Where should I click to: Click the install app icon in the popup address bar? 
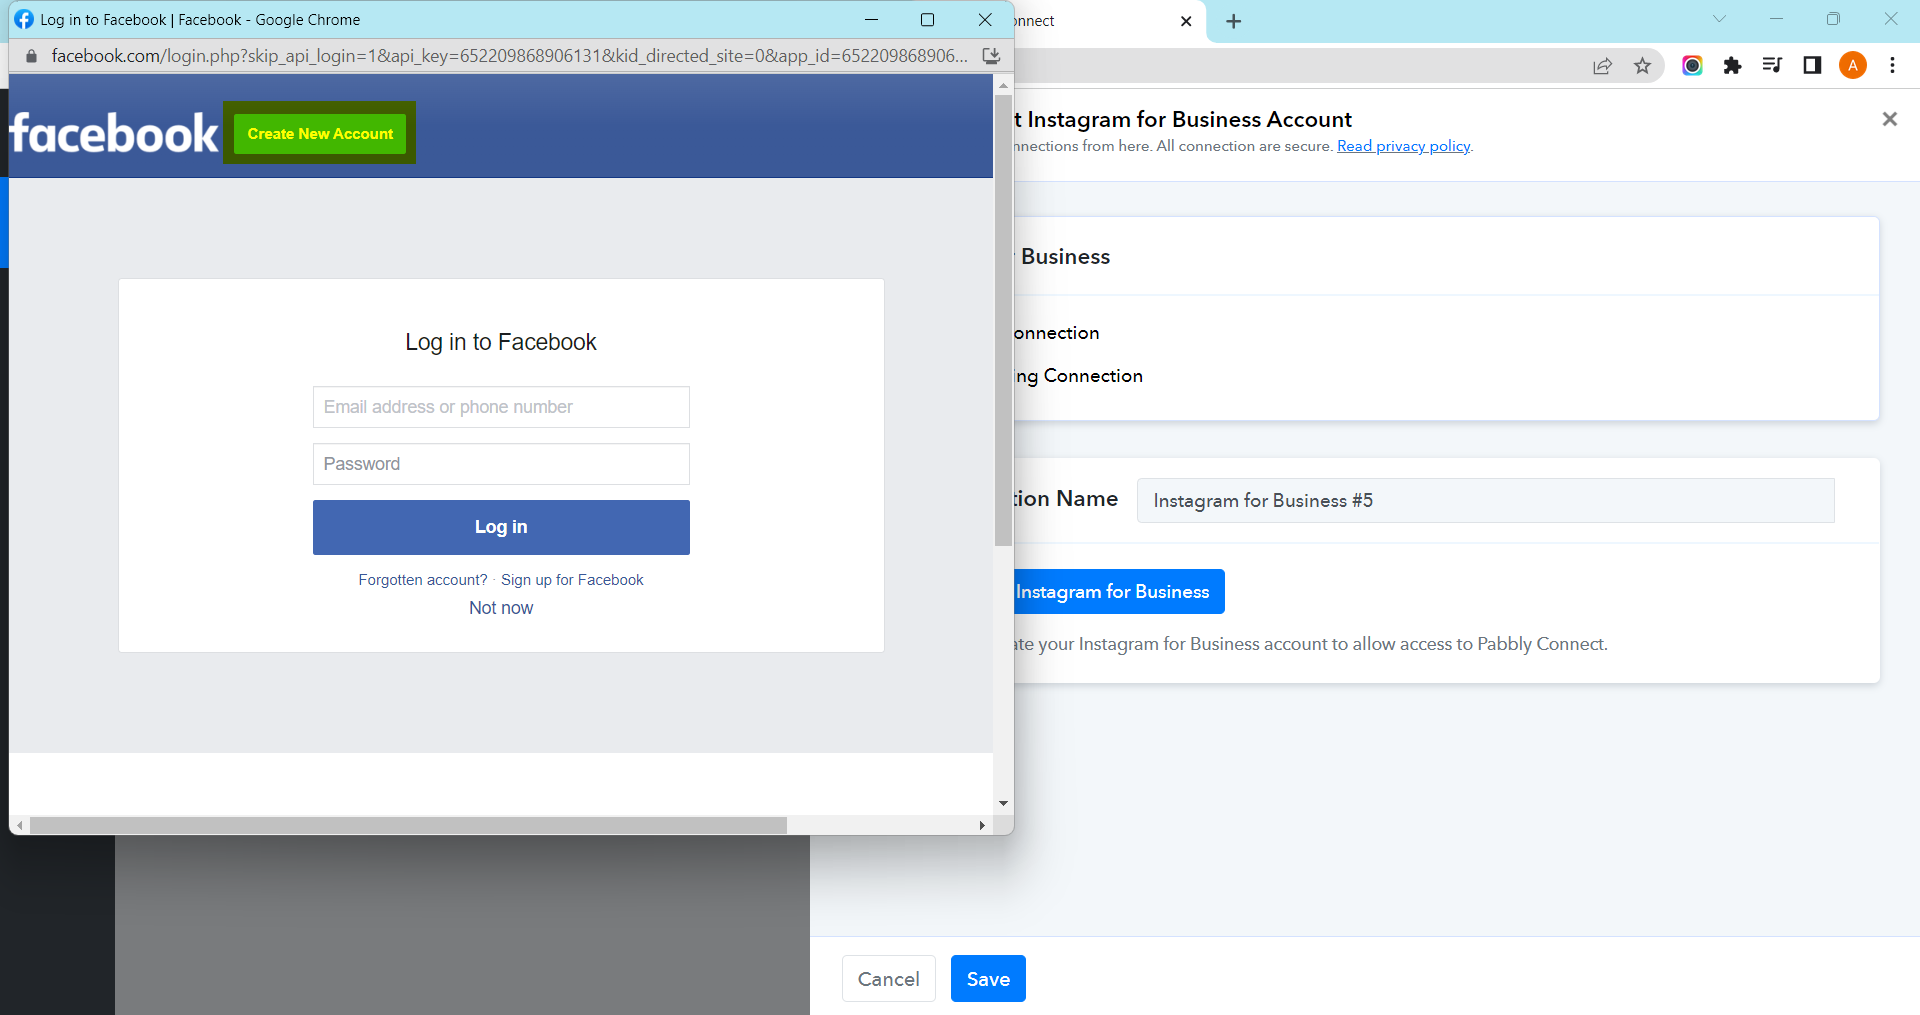(991, 56)
